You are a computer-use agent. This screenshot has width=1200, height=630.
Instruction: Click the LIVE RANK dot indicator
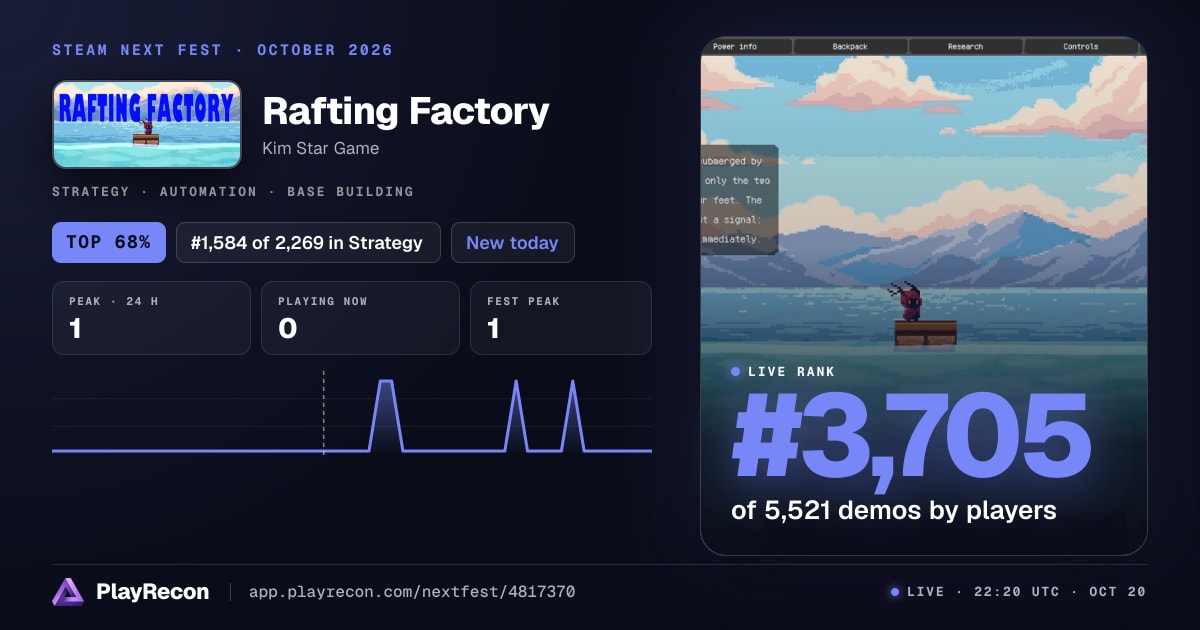pyautogui.click(x=736, y=371)
